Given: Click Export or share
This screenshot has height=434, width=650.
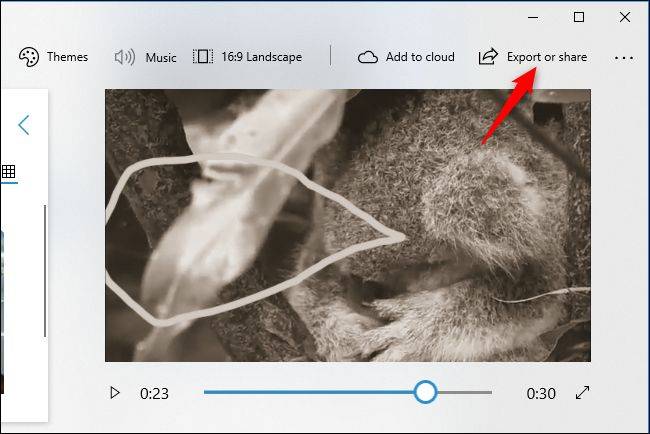Looking at the screenshot, I should click(x=533, y=57).
